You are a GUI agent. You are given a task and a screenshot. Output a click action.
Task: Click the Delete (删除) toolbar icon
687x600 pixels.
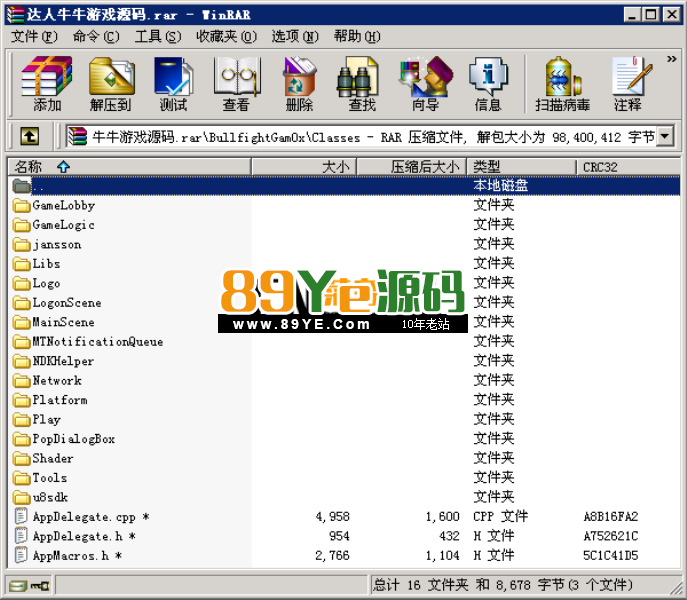click(299, 82)
